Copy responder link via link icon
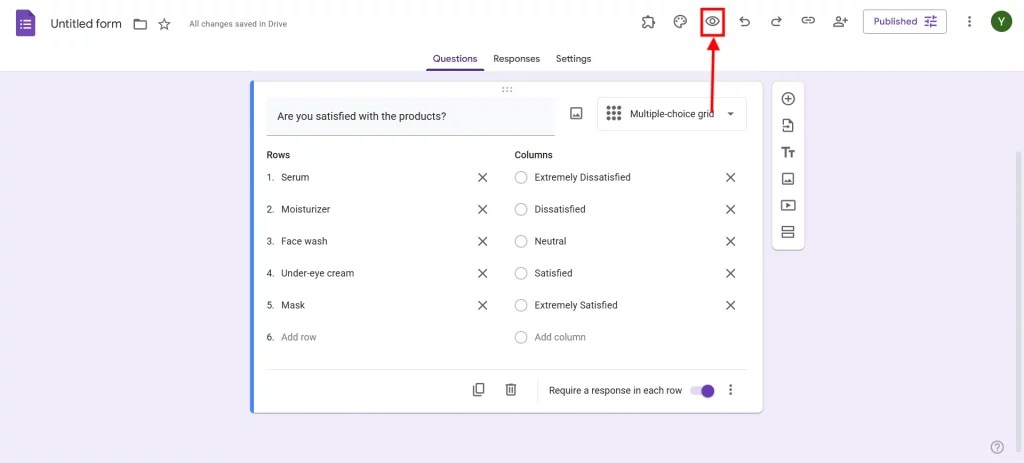Viewport: 1024px width, 463px height. tap(808, 21)
